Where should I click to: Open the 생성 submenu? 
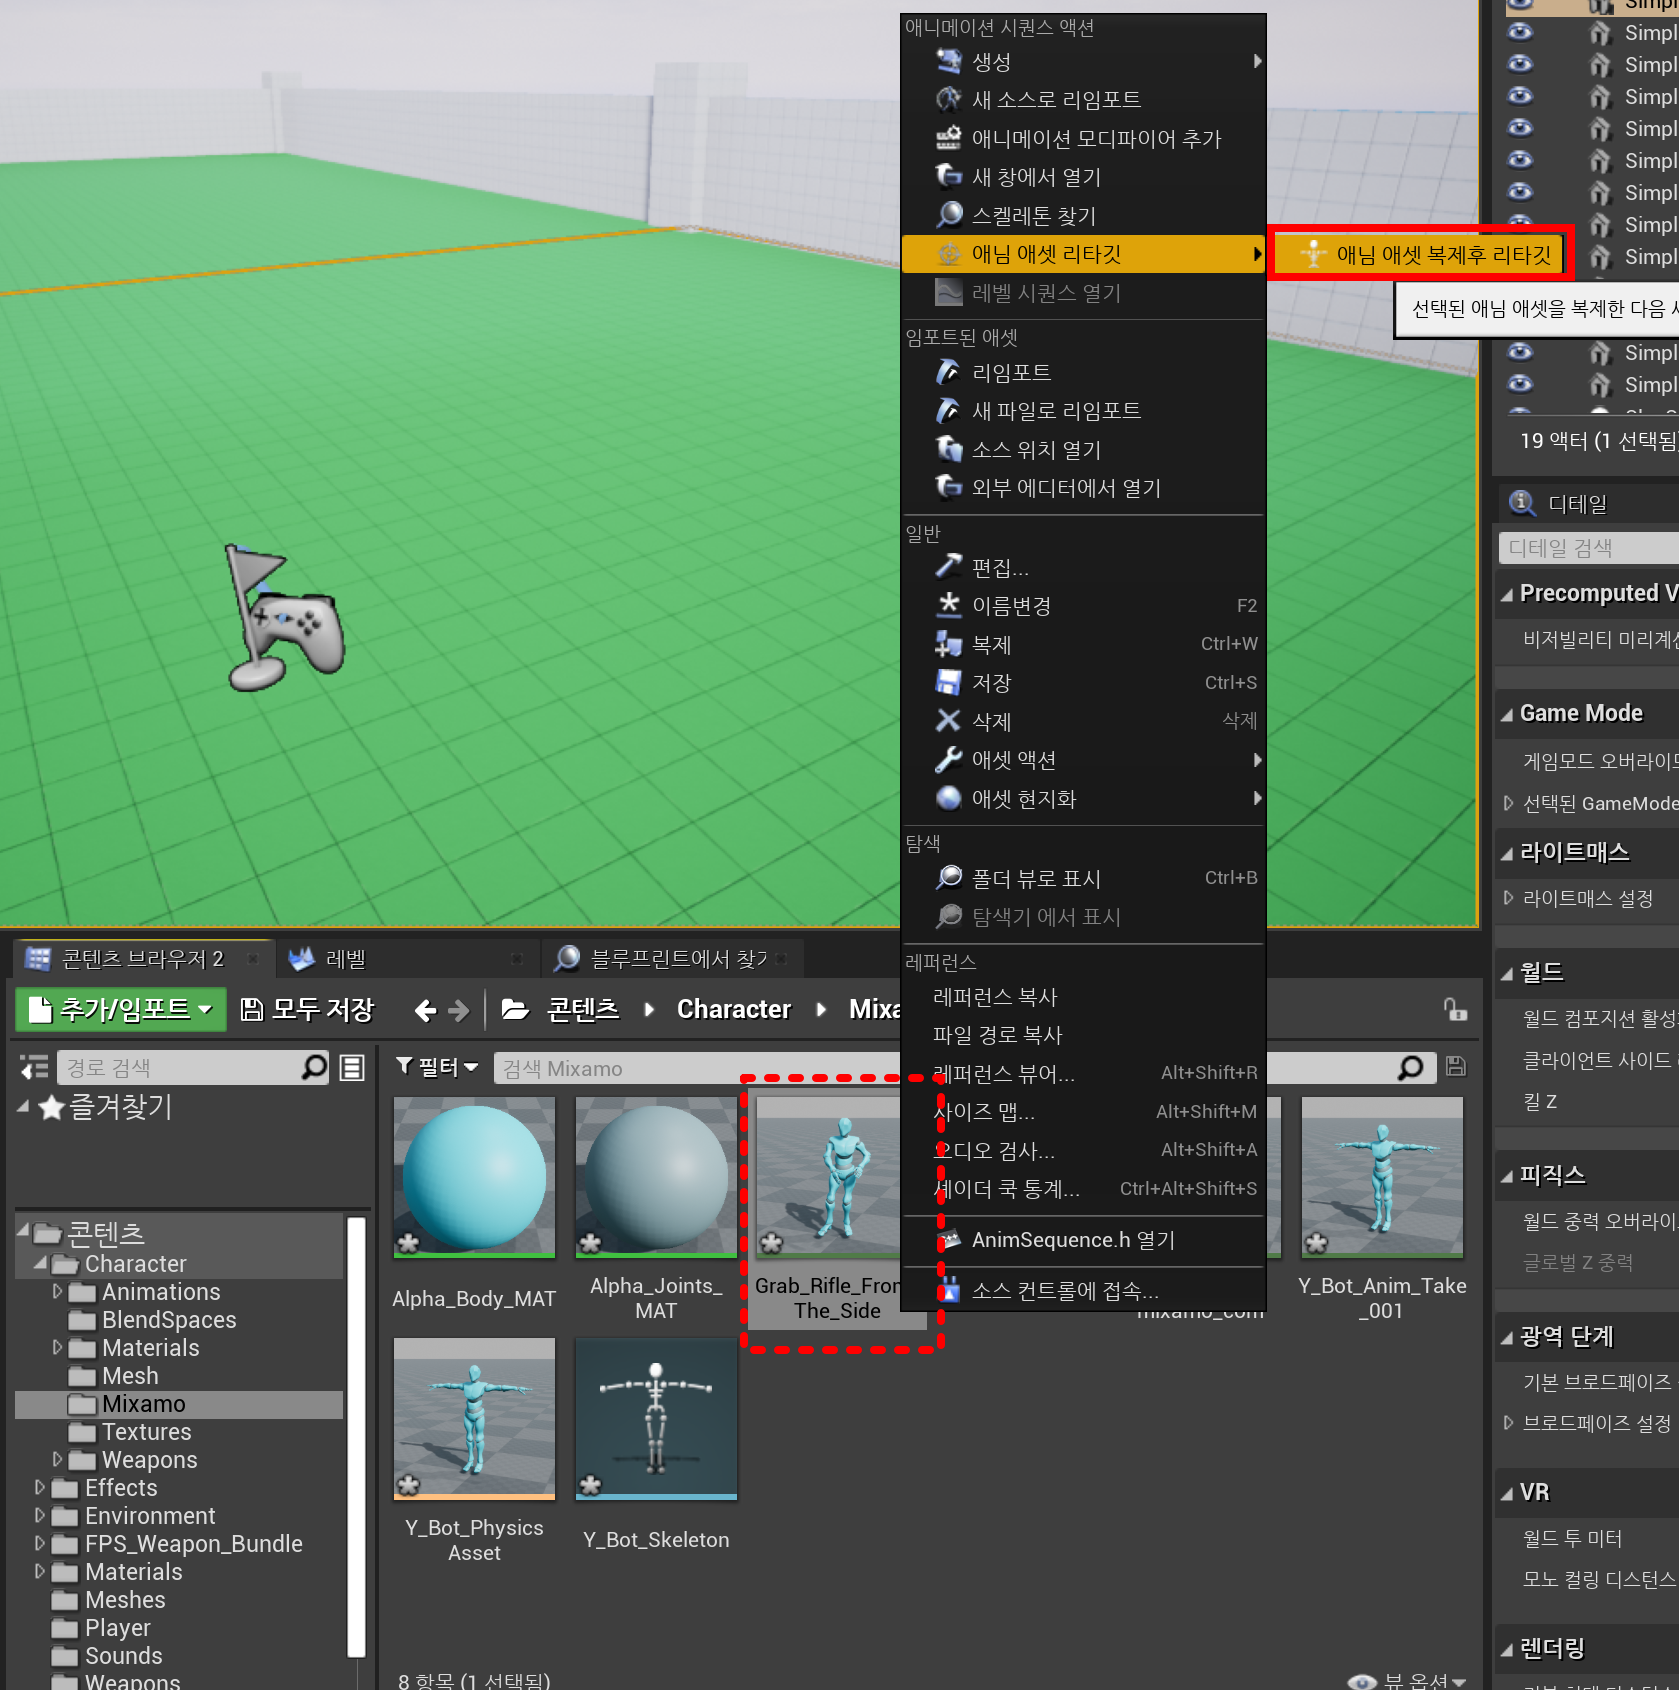tap(1083, 62)
